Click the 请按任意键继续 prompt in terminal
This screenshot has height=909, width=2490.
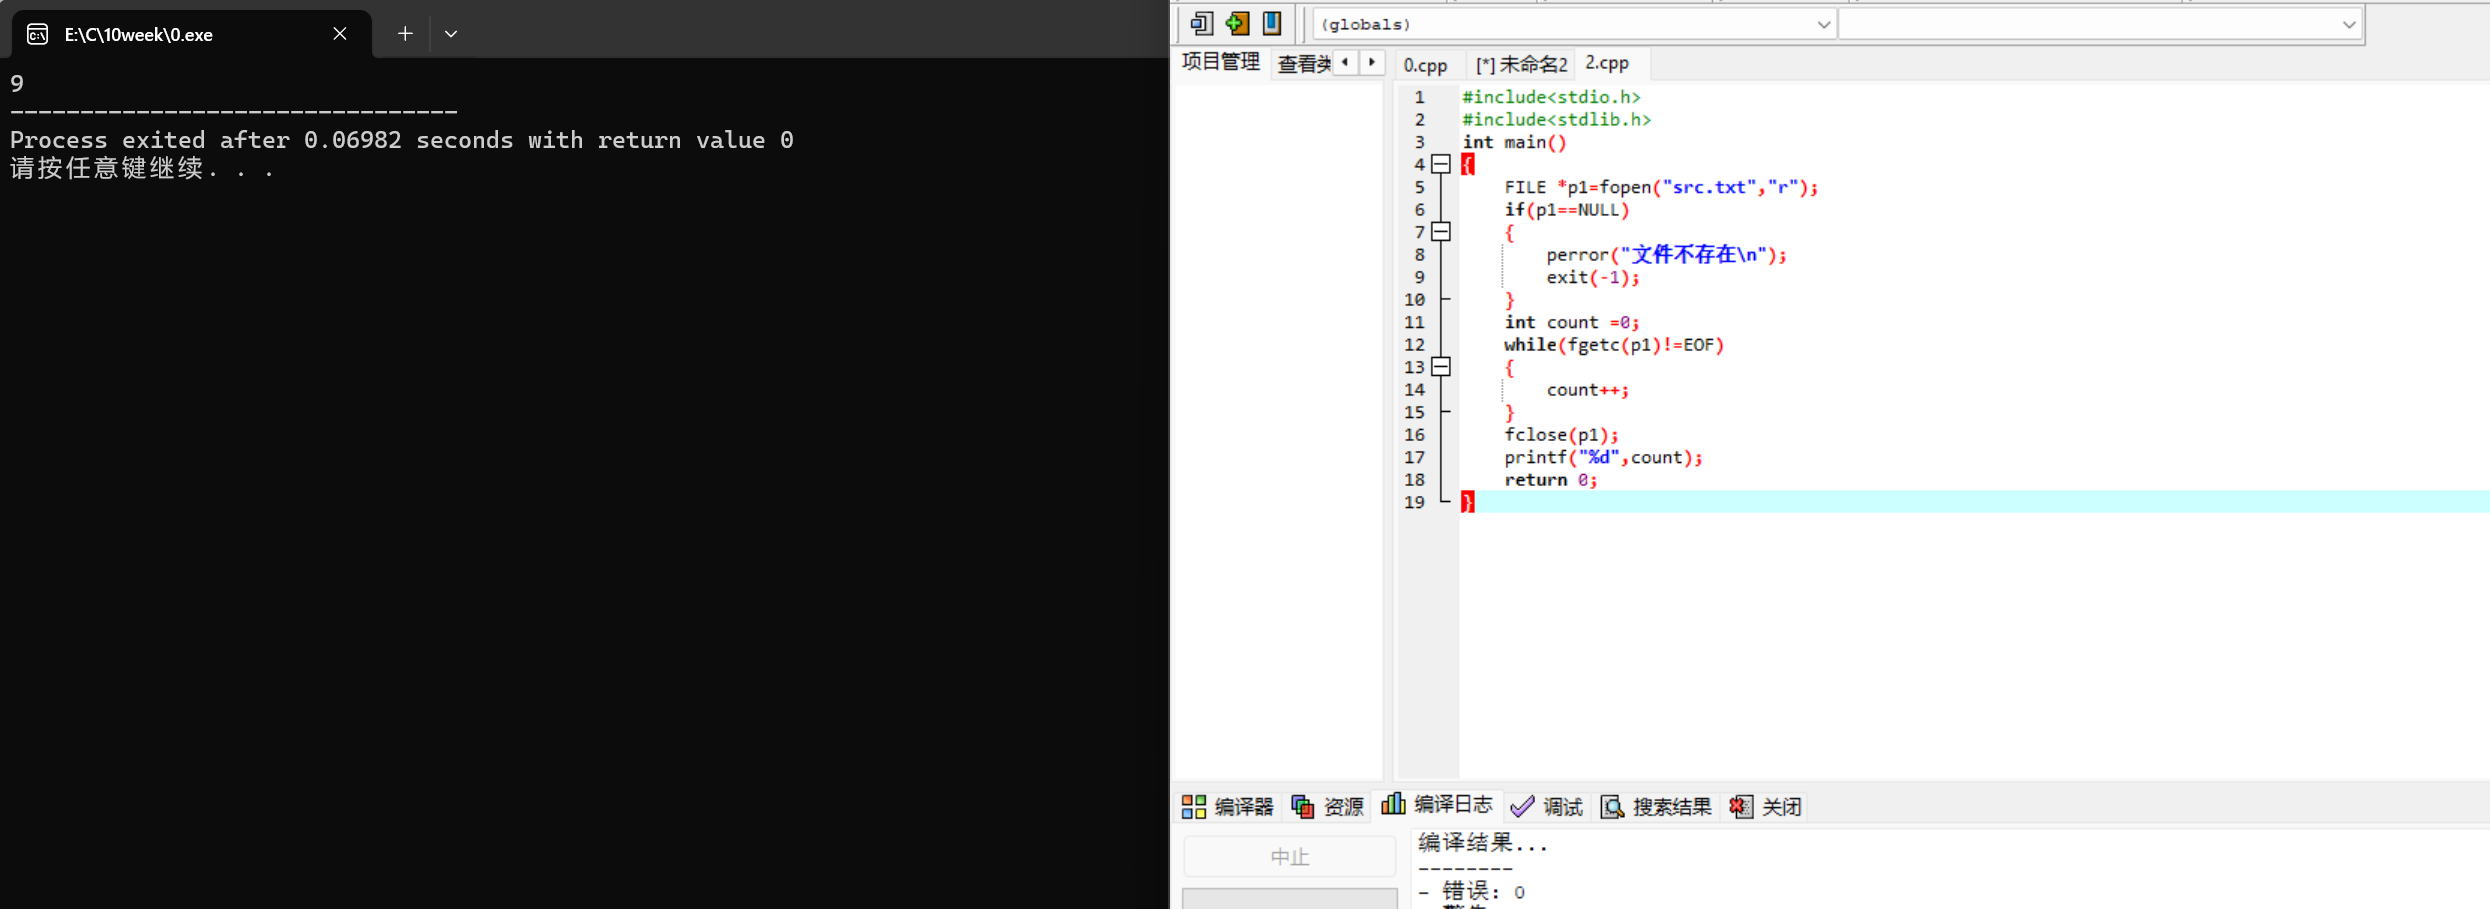(x=142, y=168)
